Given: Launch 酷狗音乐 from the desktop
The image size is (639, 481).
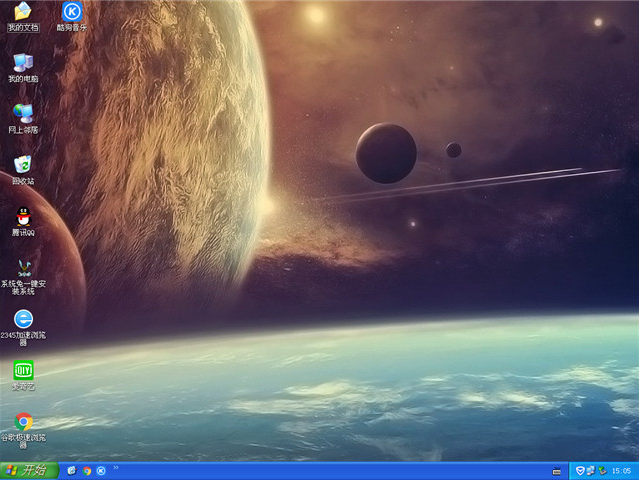Looking at the screenshot, I should pyautogui.click(x=71, y=13).
